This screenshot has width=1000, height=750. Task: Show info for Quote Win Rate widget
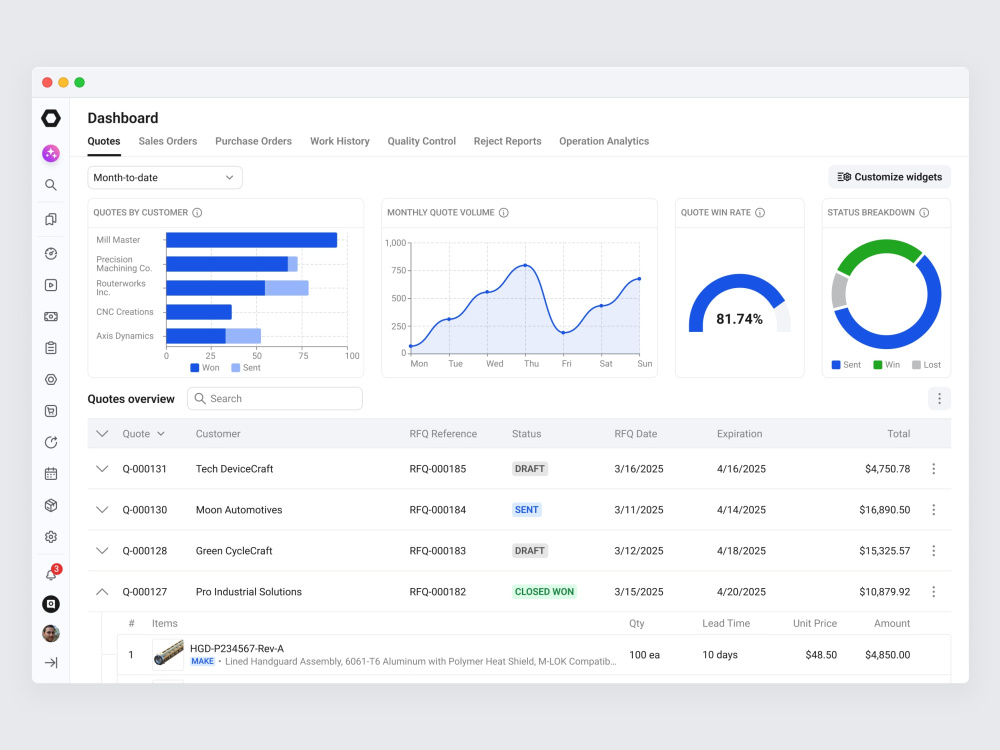pyautogui.click(x=760, y=212)
